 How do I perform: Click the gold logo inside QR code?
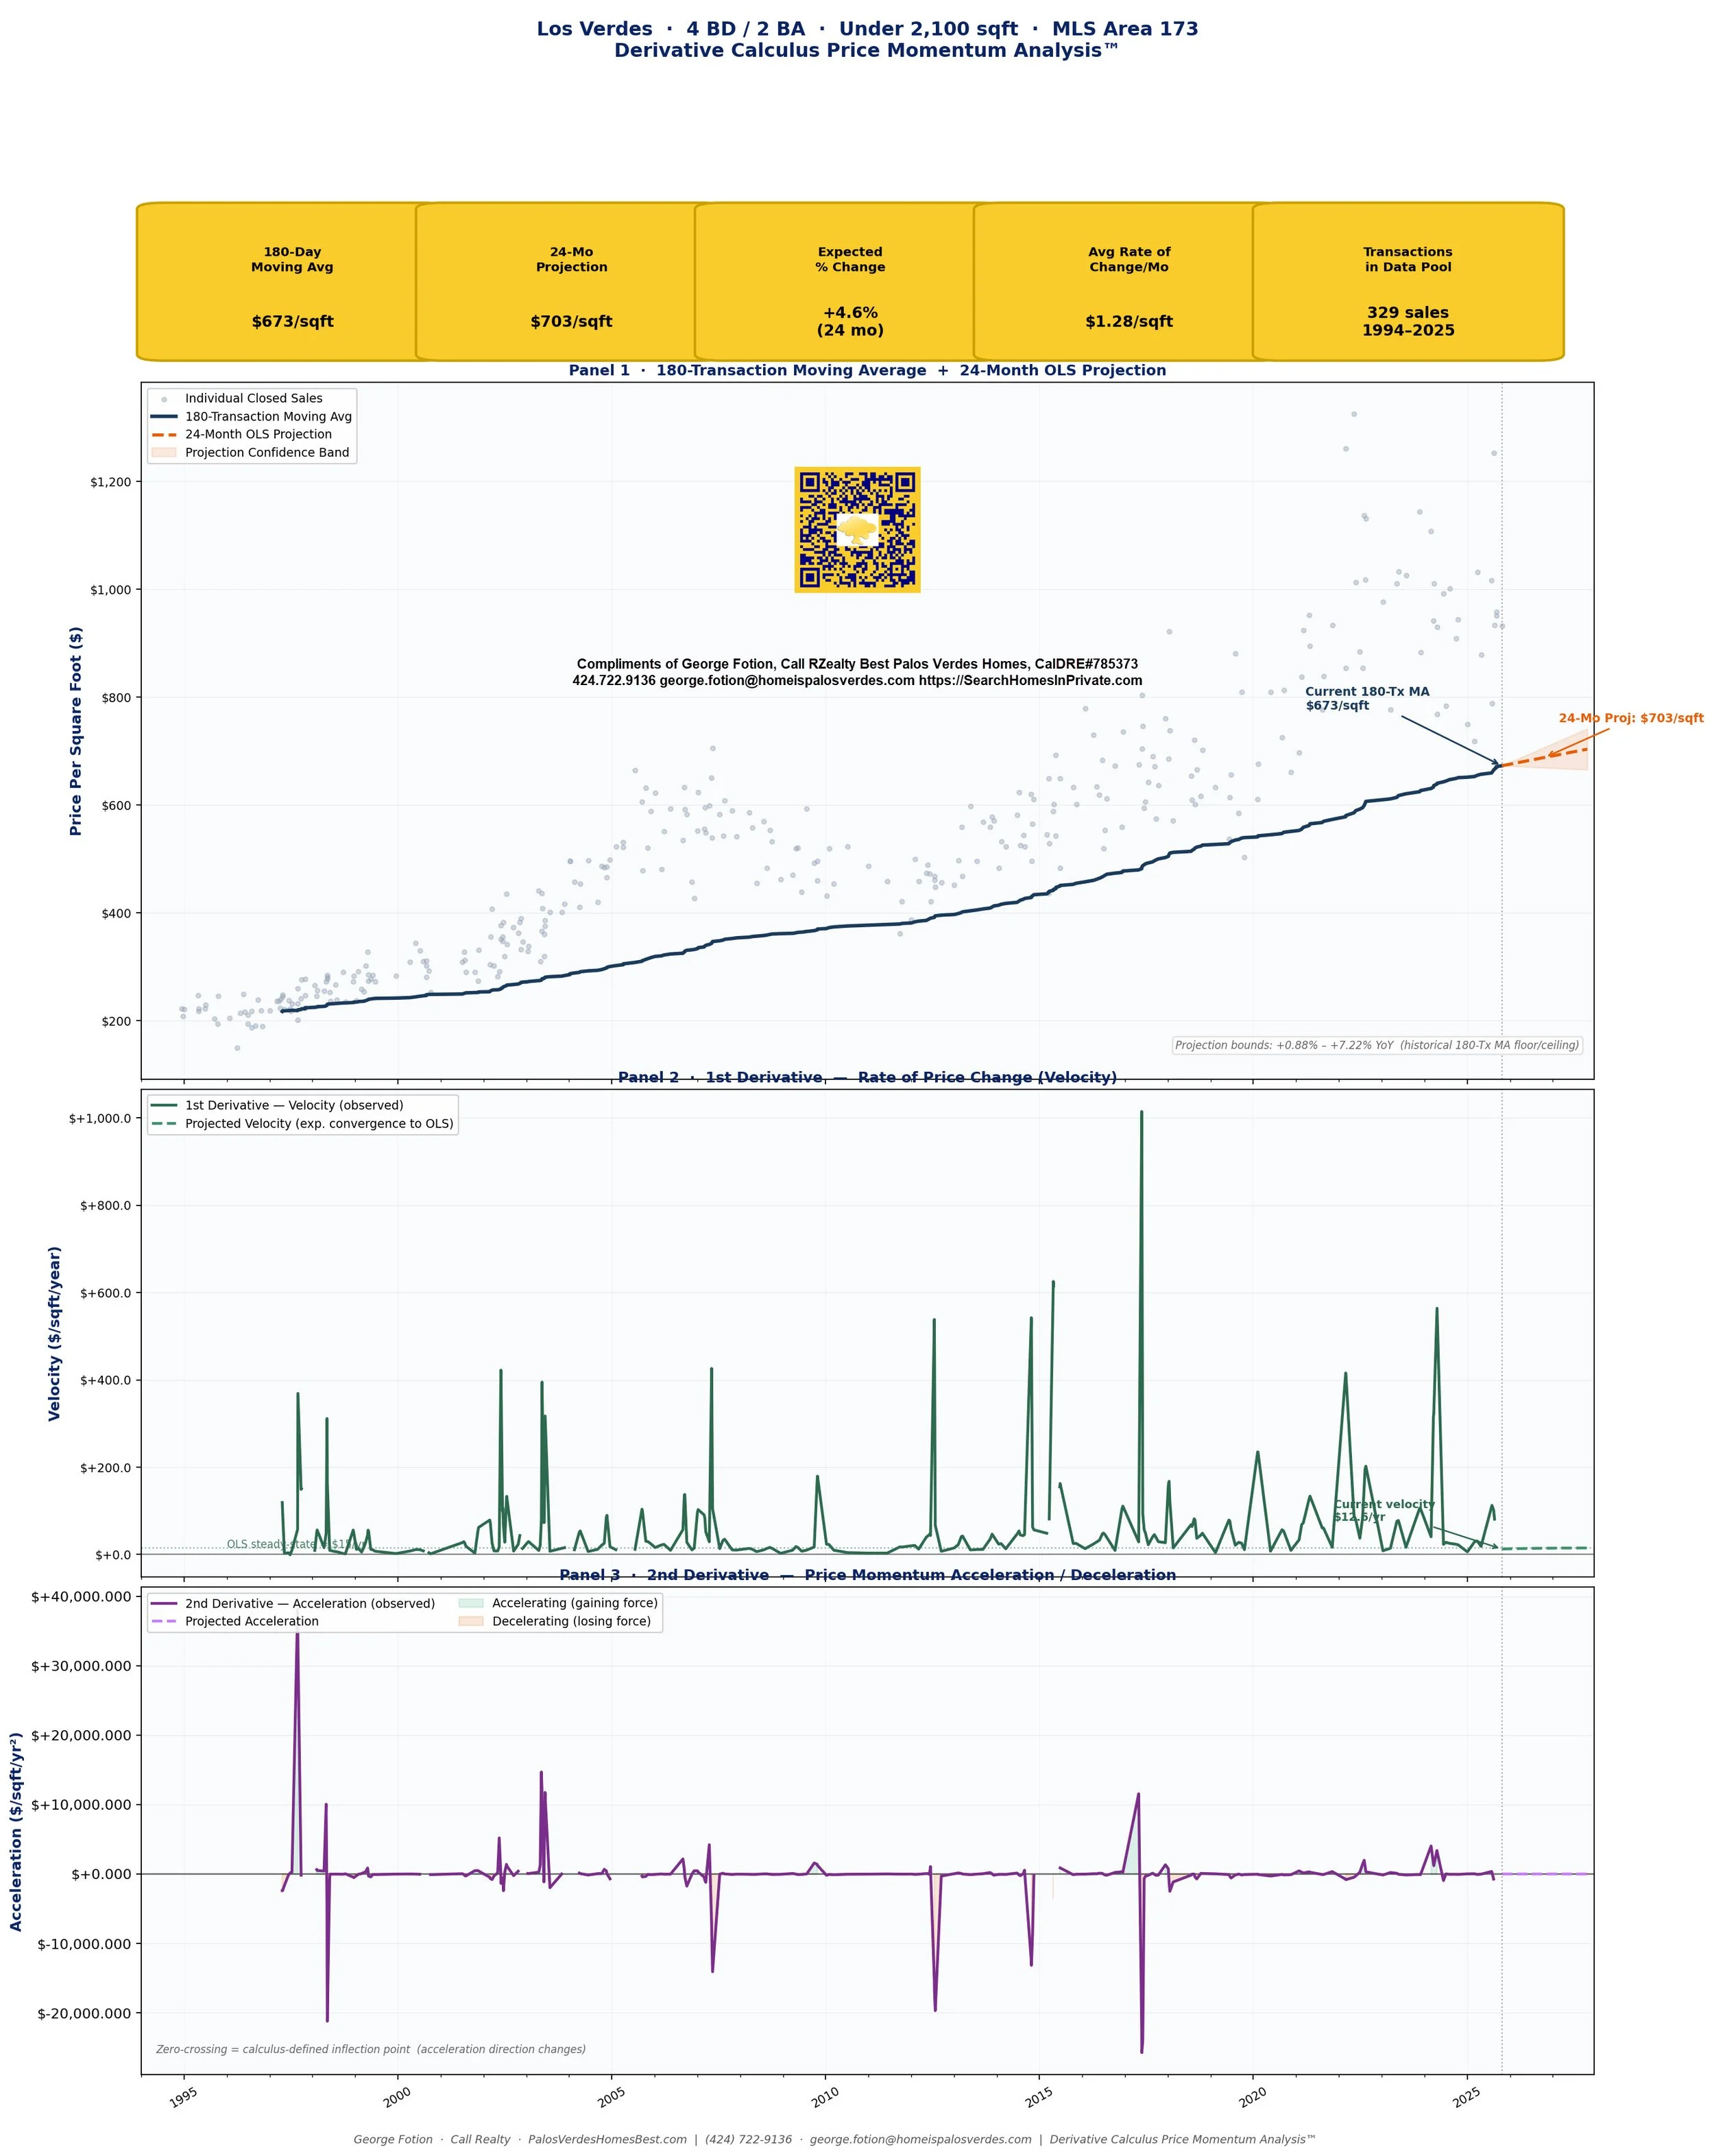856,529
